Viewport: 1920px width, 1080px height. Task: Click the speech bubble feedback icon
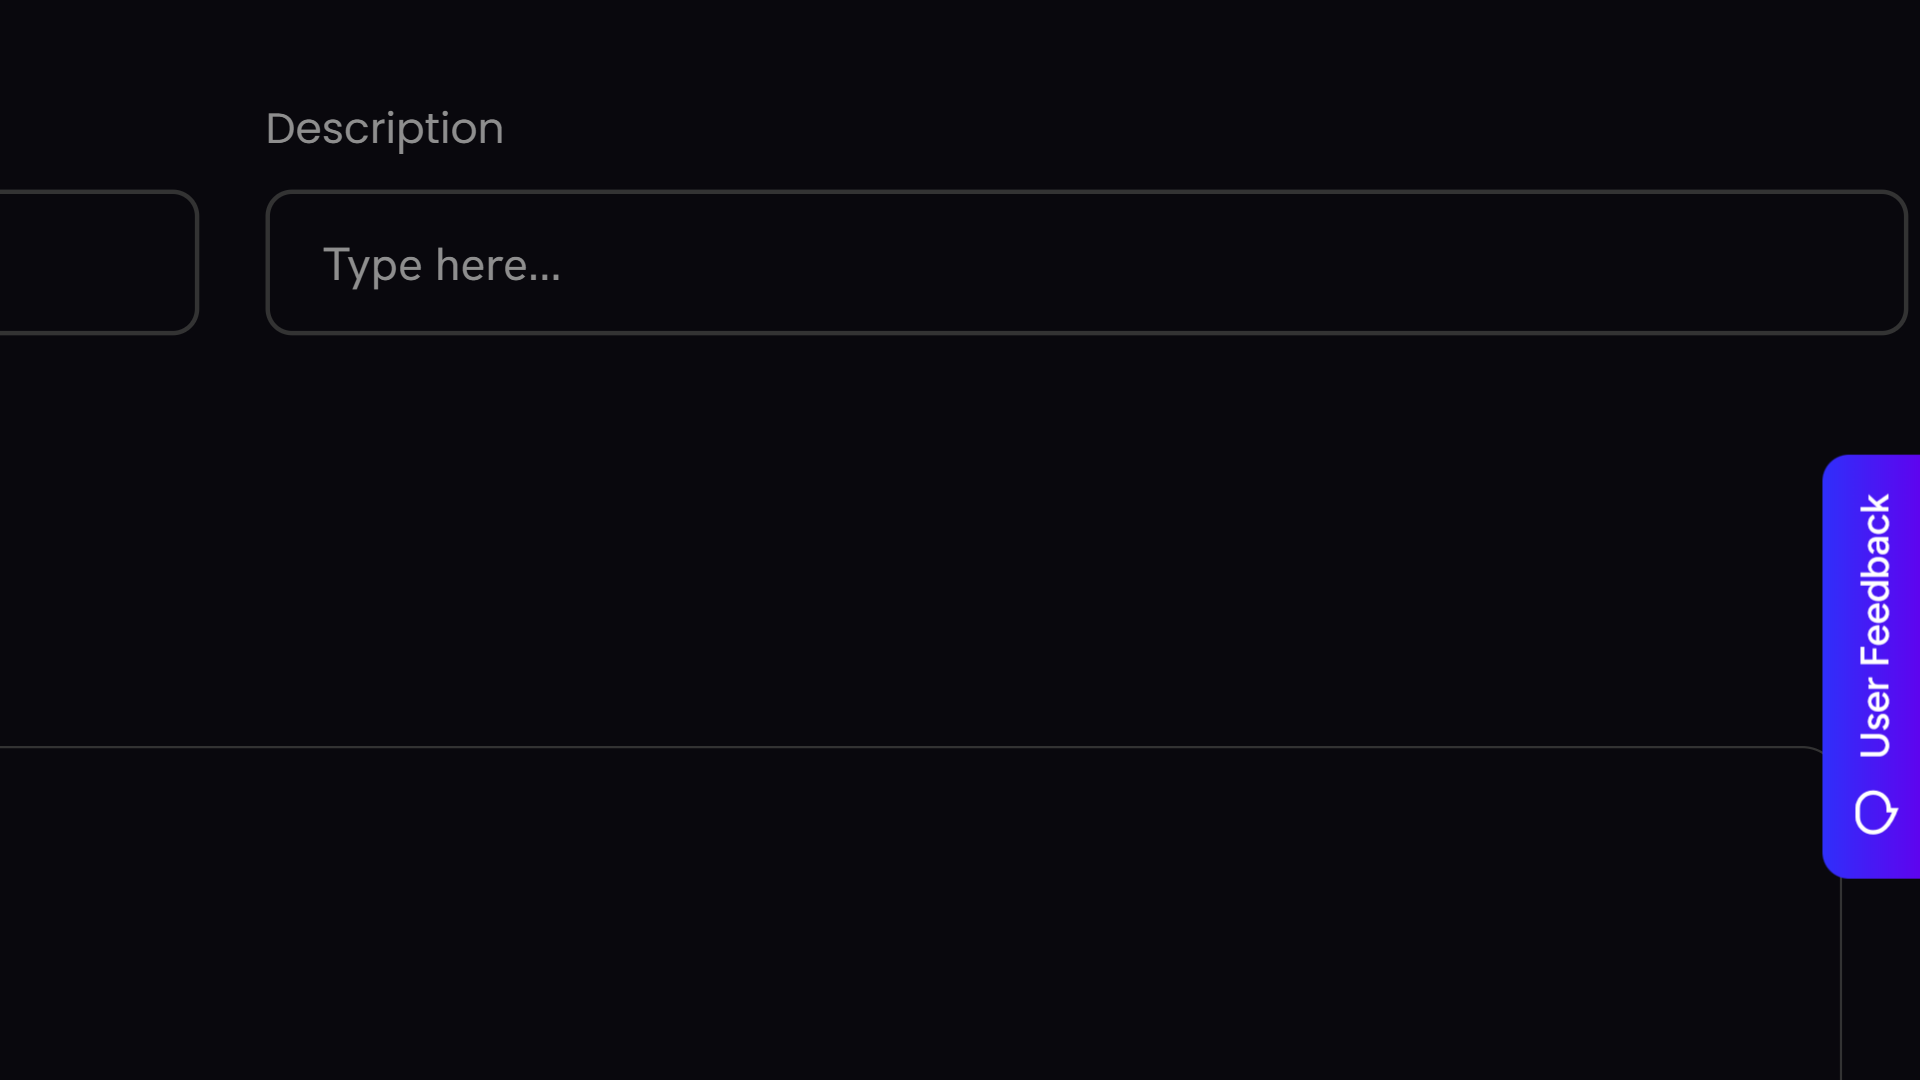click(x=1875, y=811)
